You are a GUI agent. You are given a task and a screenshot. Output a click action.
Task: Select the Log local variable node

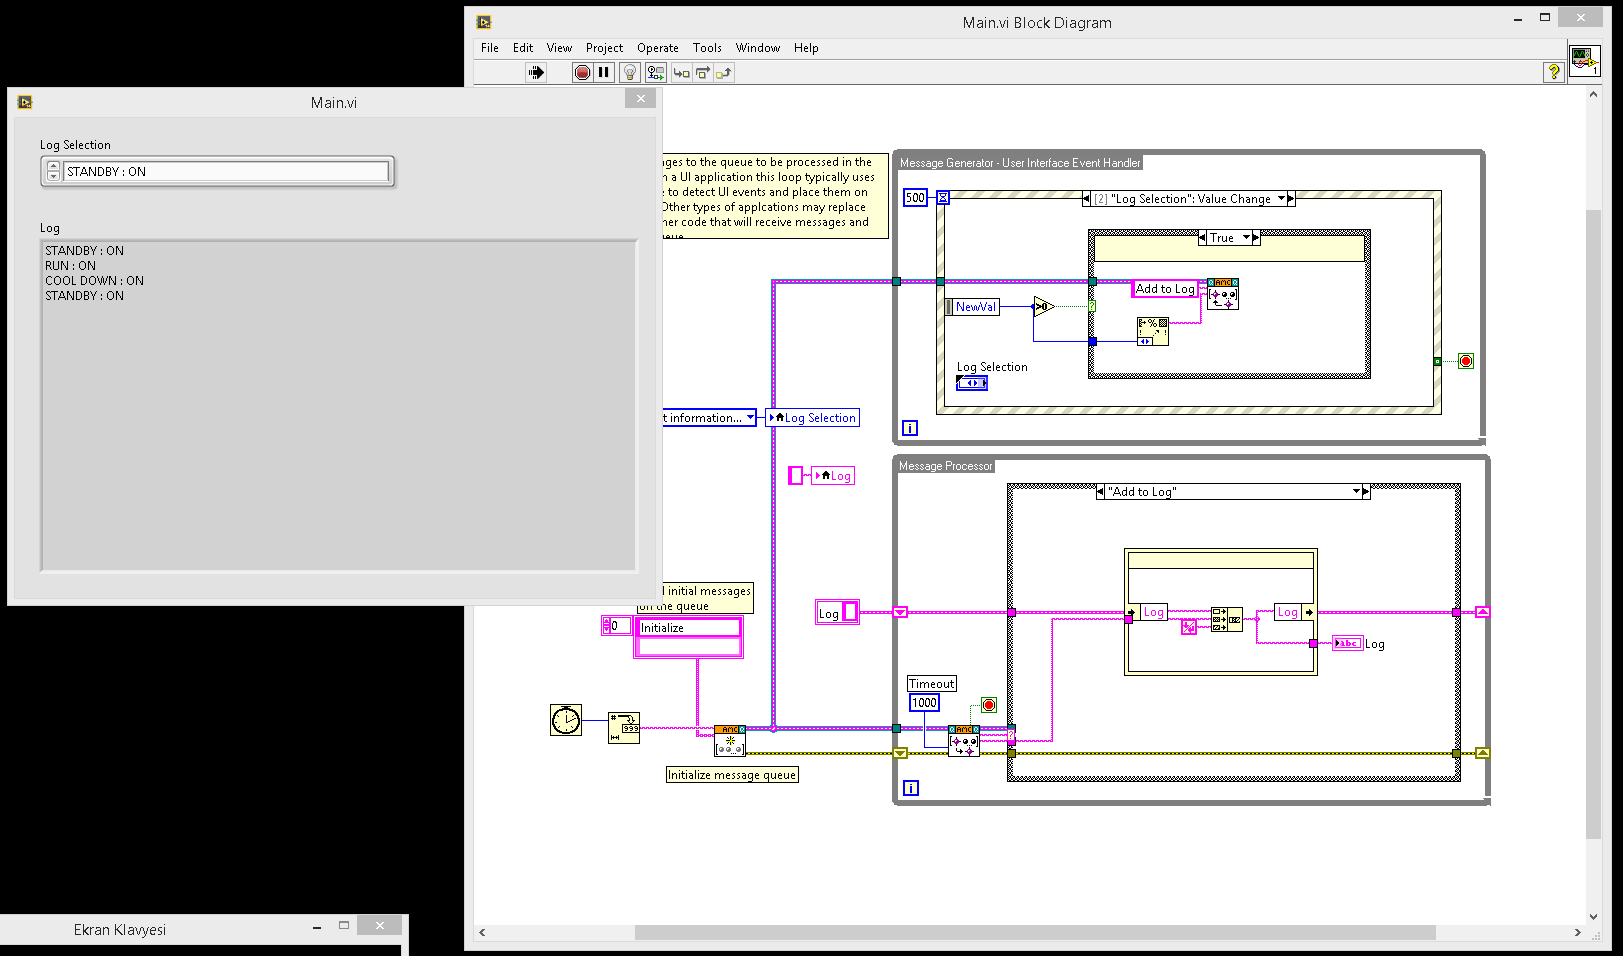coord(833,476)
